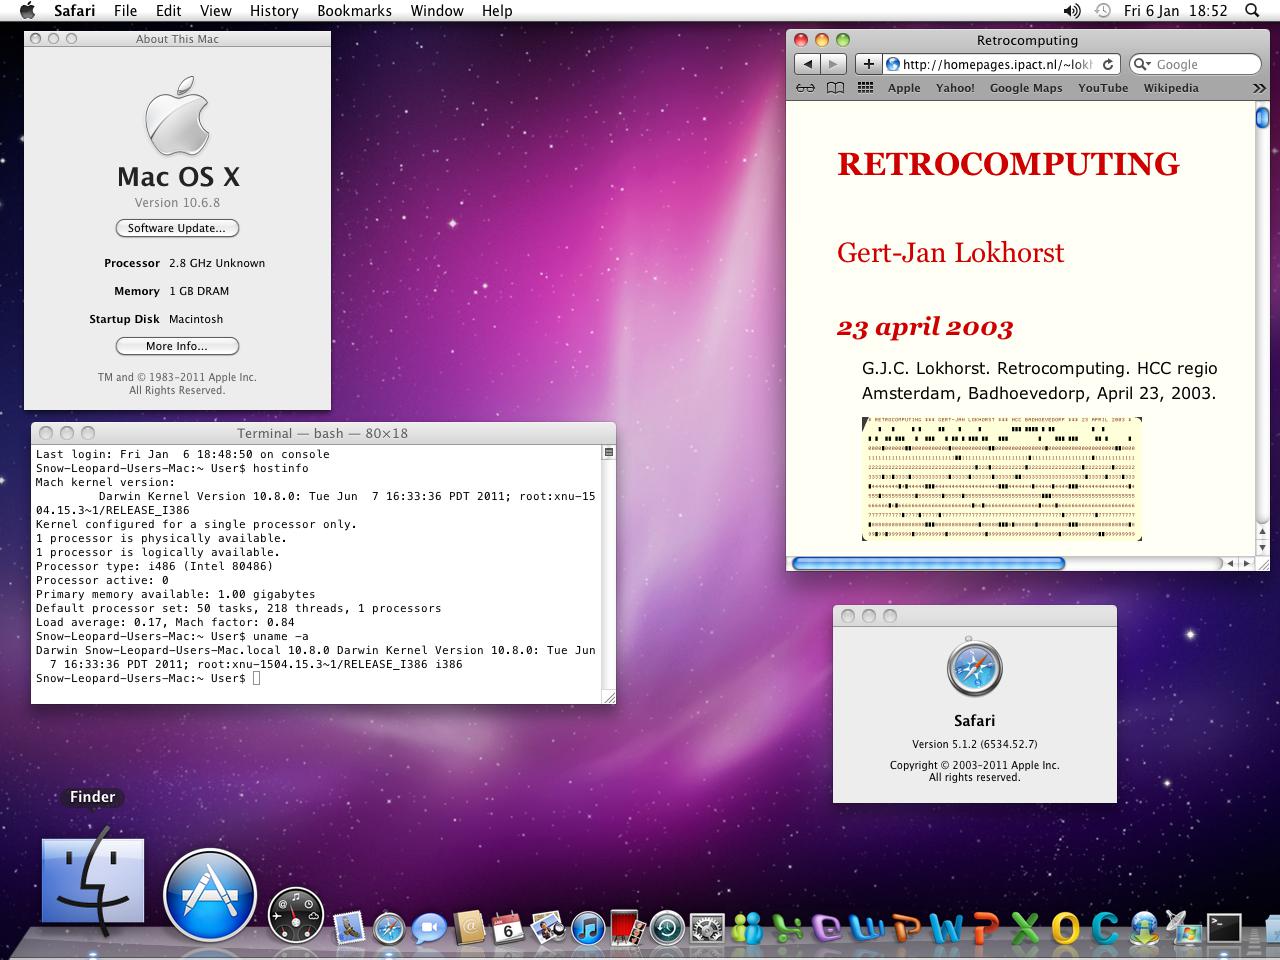Viewport: 1280px width, 960px height.
Task: Open the Window menu
Action: (437, 11)
